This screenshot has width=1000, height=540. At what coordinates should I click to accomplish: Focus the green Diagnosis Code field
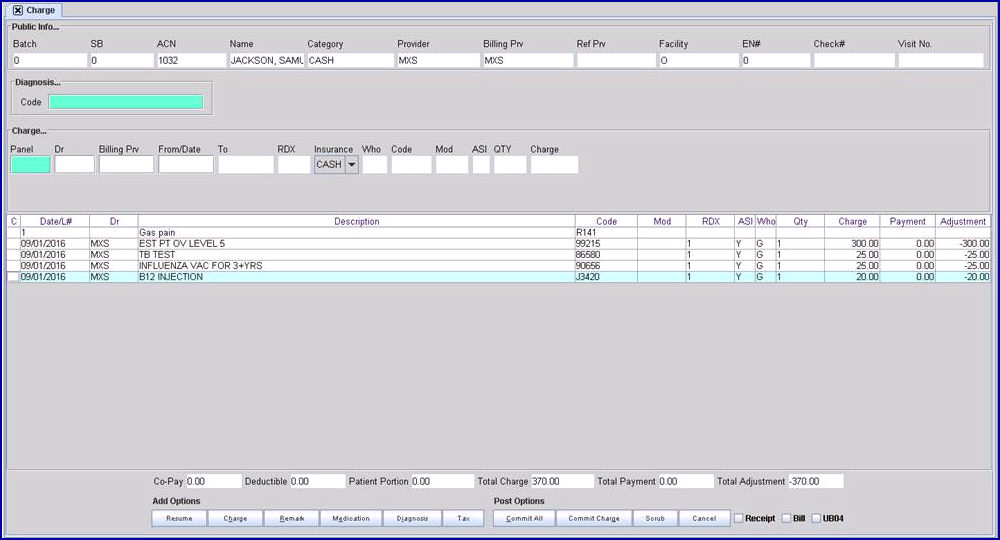point(126,102)
